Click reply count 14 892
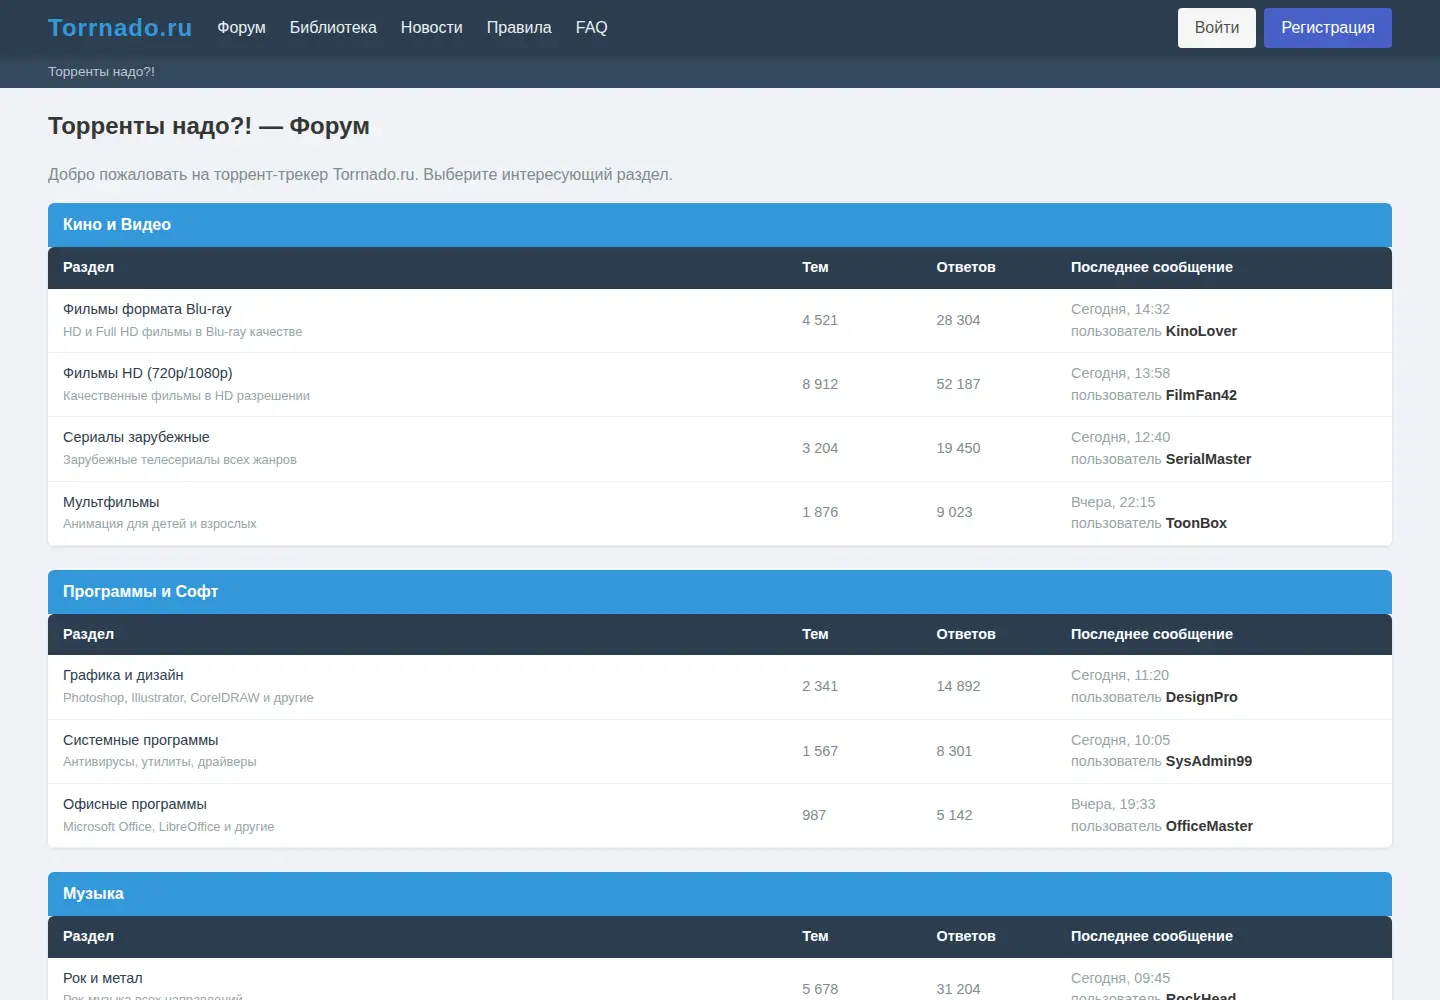Image resolution: width=1440 pixels, height=1000 pixels. (958, 686)
